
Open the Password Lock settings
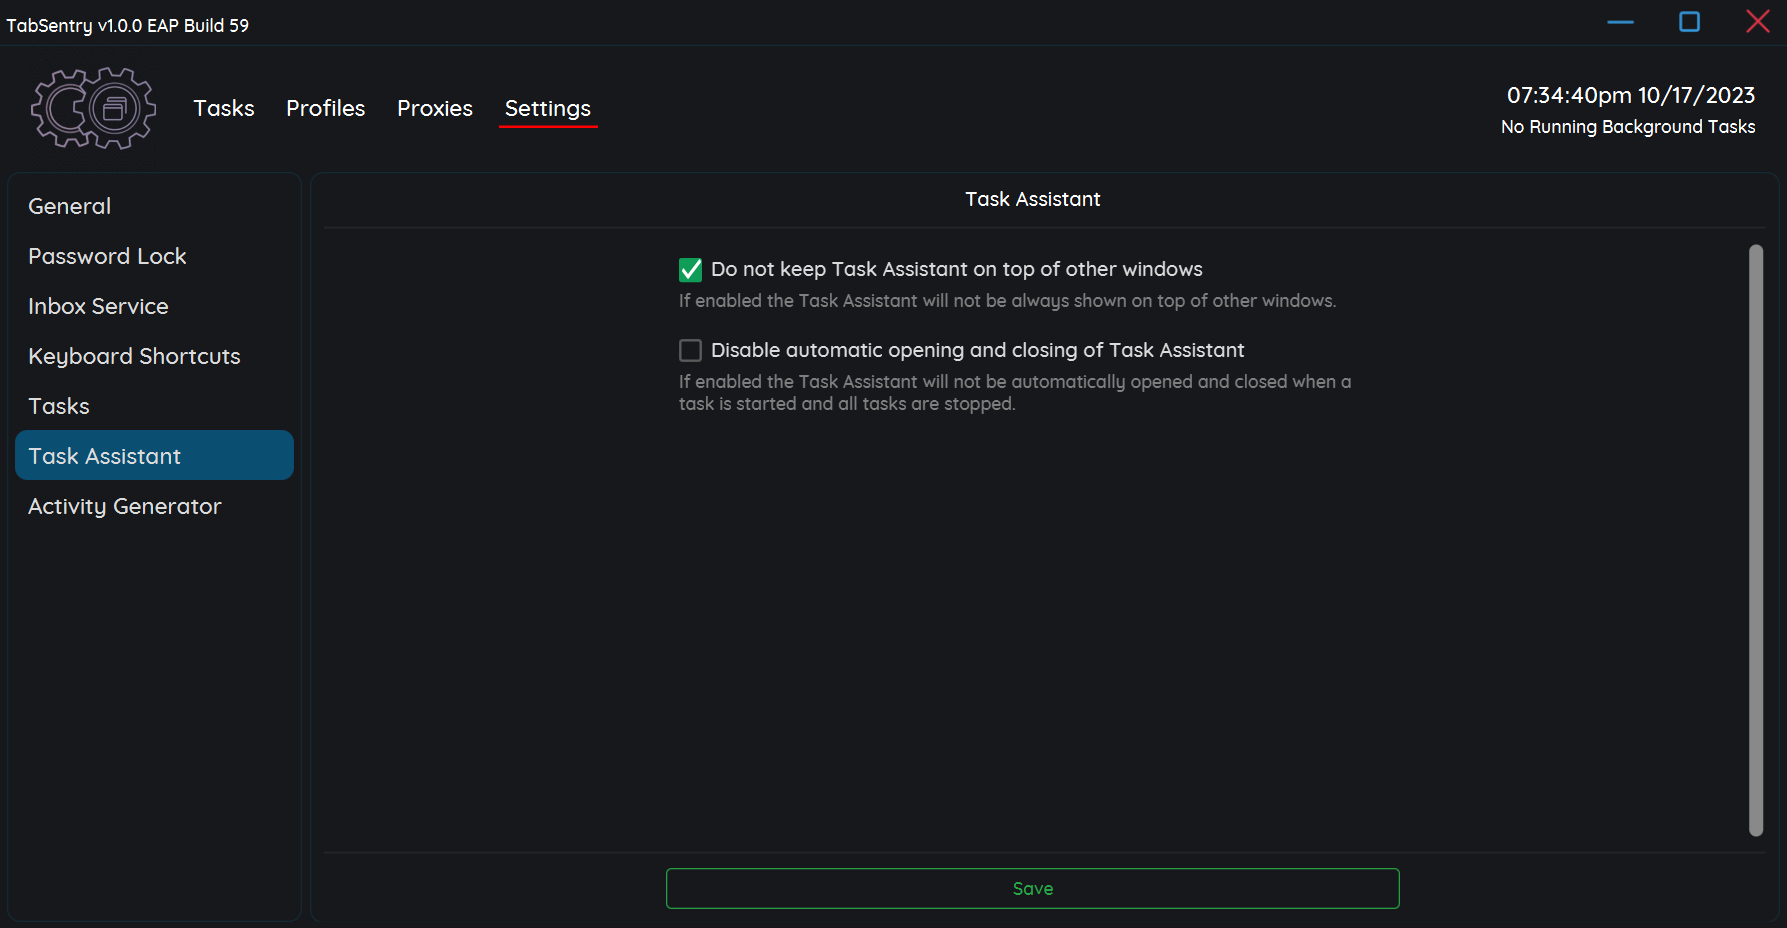pyautogui.click(x=107, y=256)
